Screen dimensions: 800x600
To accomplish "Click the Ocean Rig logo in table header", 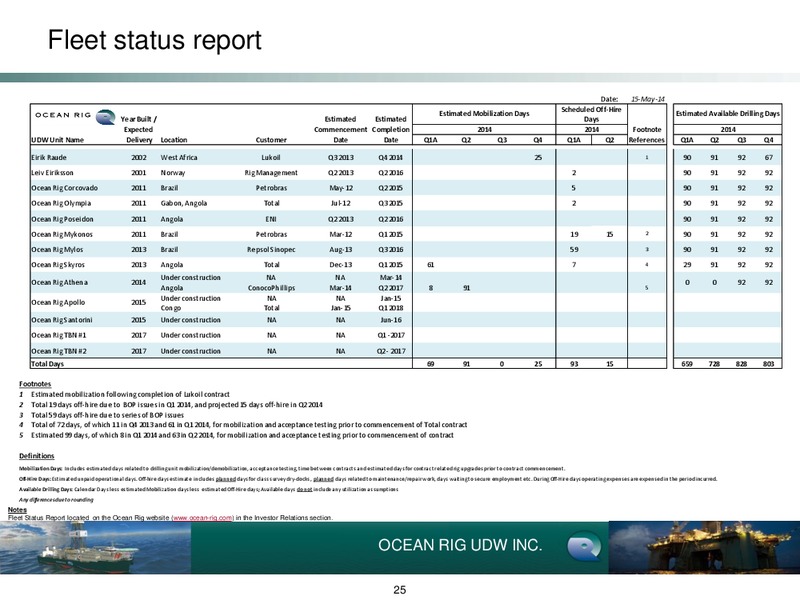I will click(x=76, y=116).
